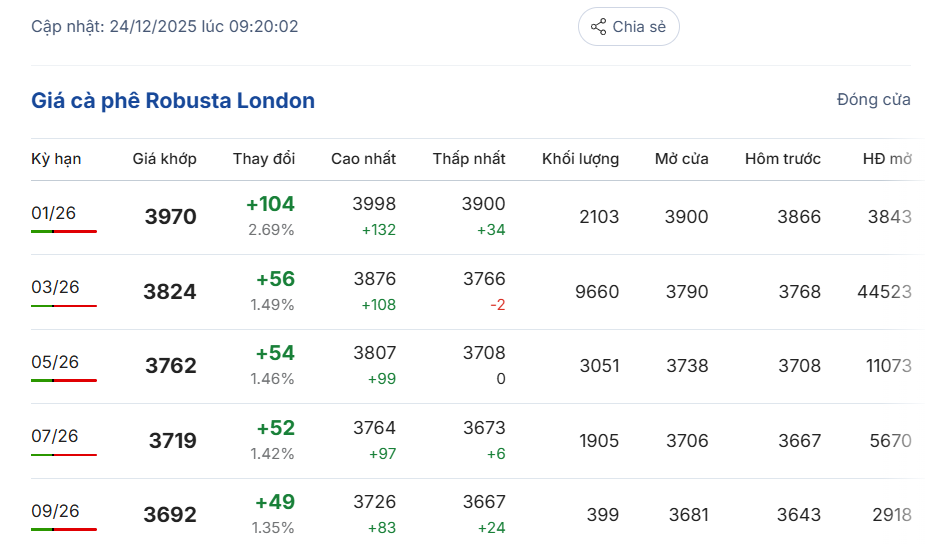Click the Đóng cửa status label
Viewport: 947px width, 545px height.
point(873,99)
